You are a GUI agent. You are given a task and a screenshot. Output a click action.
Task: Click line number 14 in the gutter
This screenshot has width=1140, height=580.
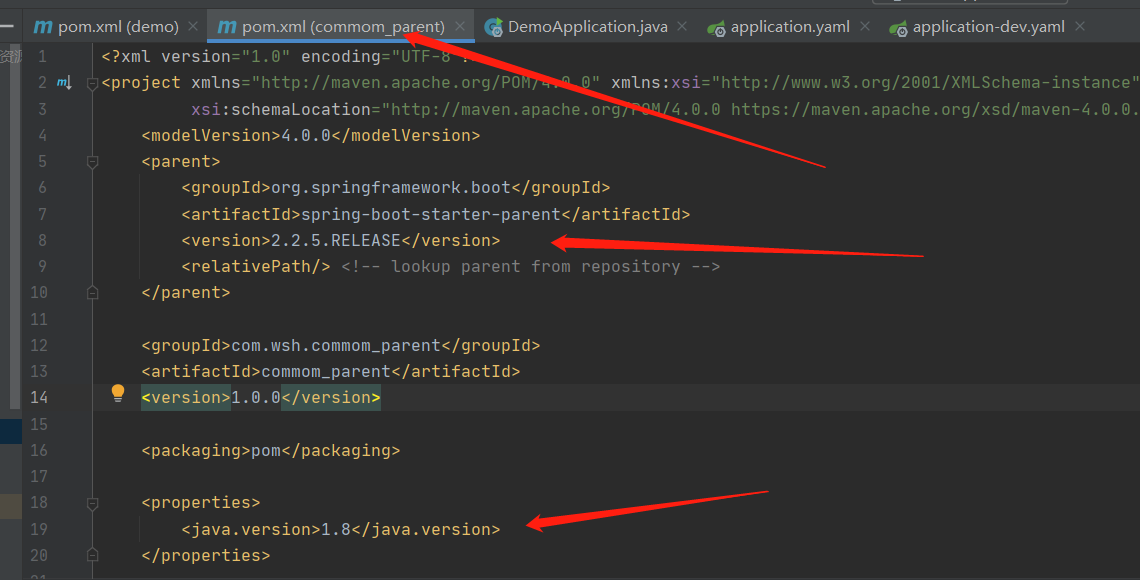(x=39, y=398)
